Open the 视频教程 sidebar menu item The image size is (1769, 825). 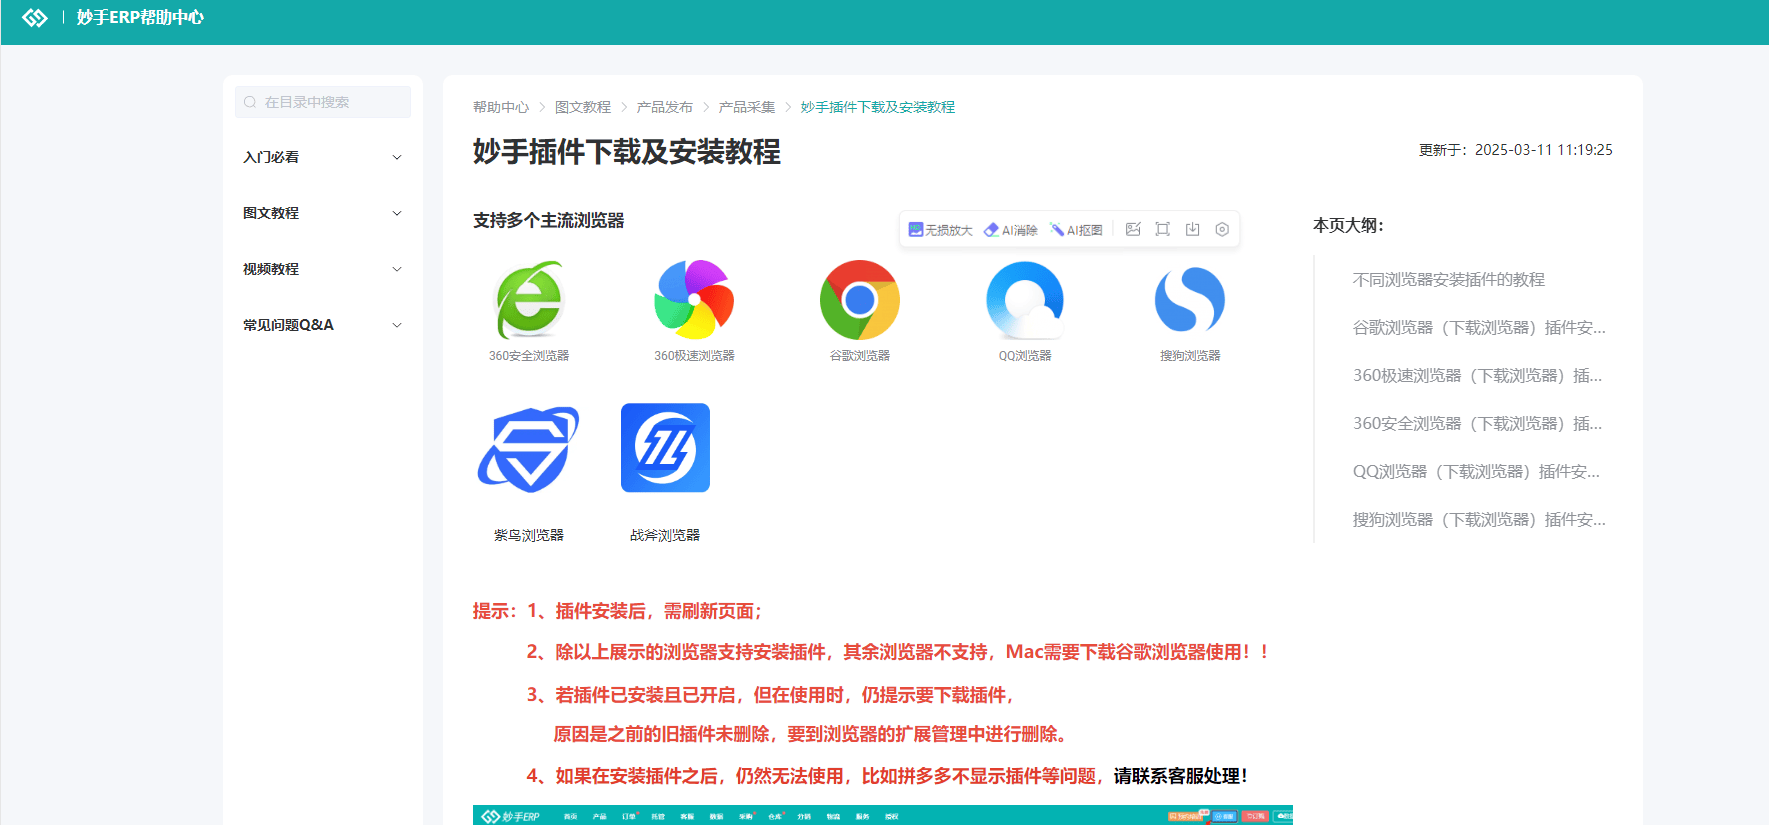pyautogui.click(x=271, y=269)
